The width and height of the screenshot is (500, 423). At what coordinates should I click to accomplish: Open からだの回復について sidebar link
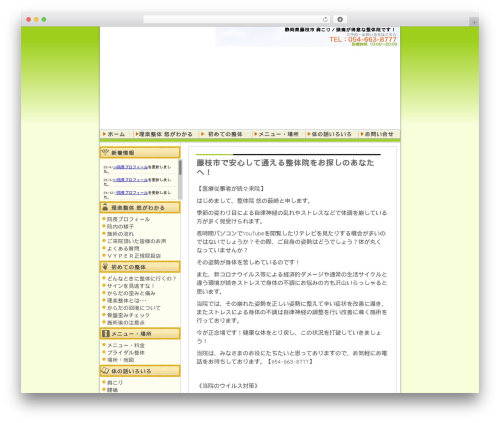coord(134,308)
